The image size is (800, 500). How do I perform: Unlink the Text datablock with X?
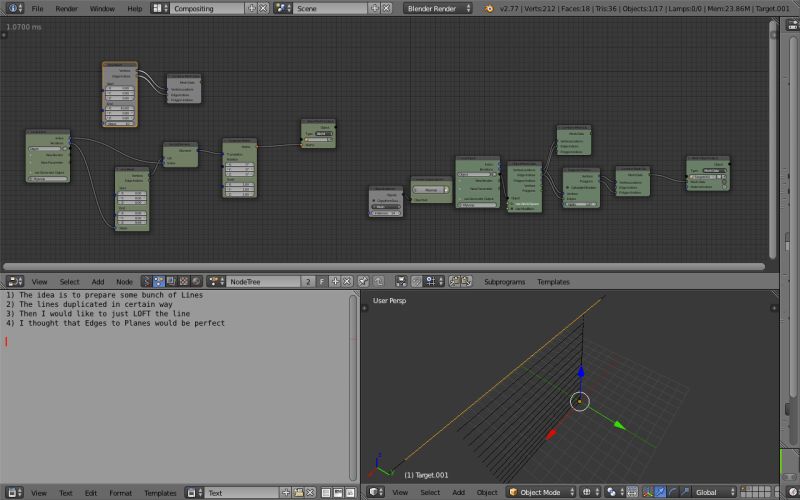pos(310,492)
